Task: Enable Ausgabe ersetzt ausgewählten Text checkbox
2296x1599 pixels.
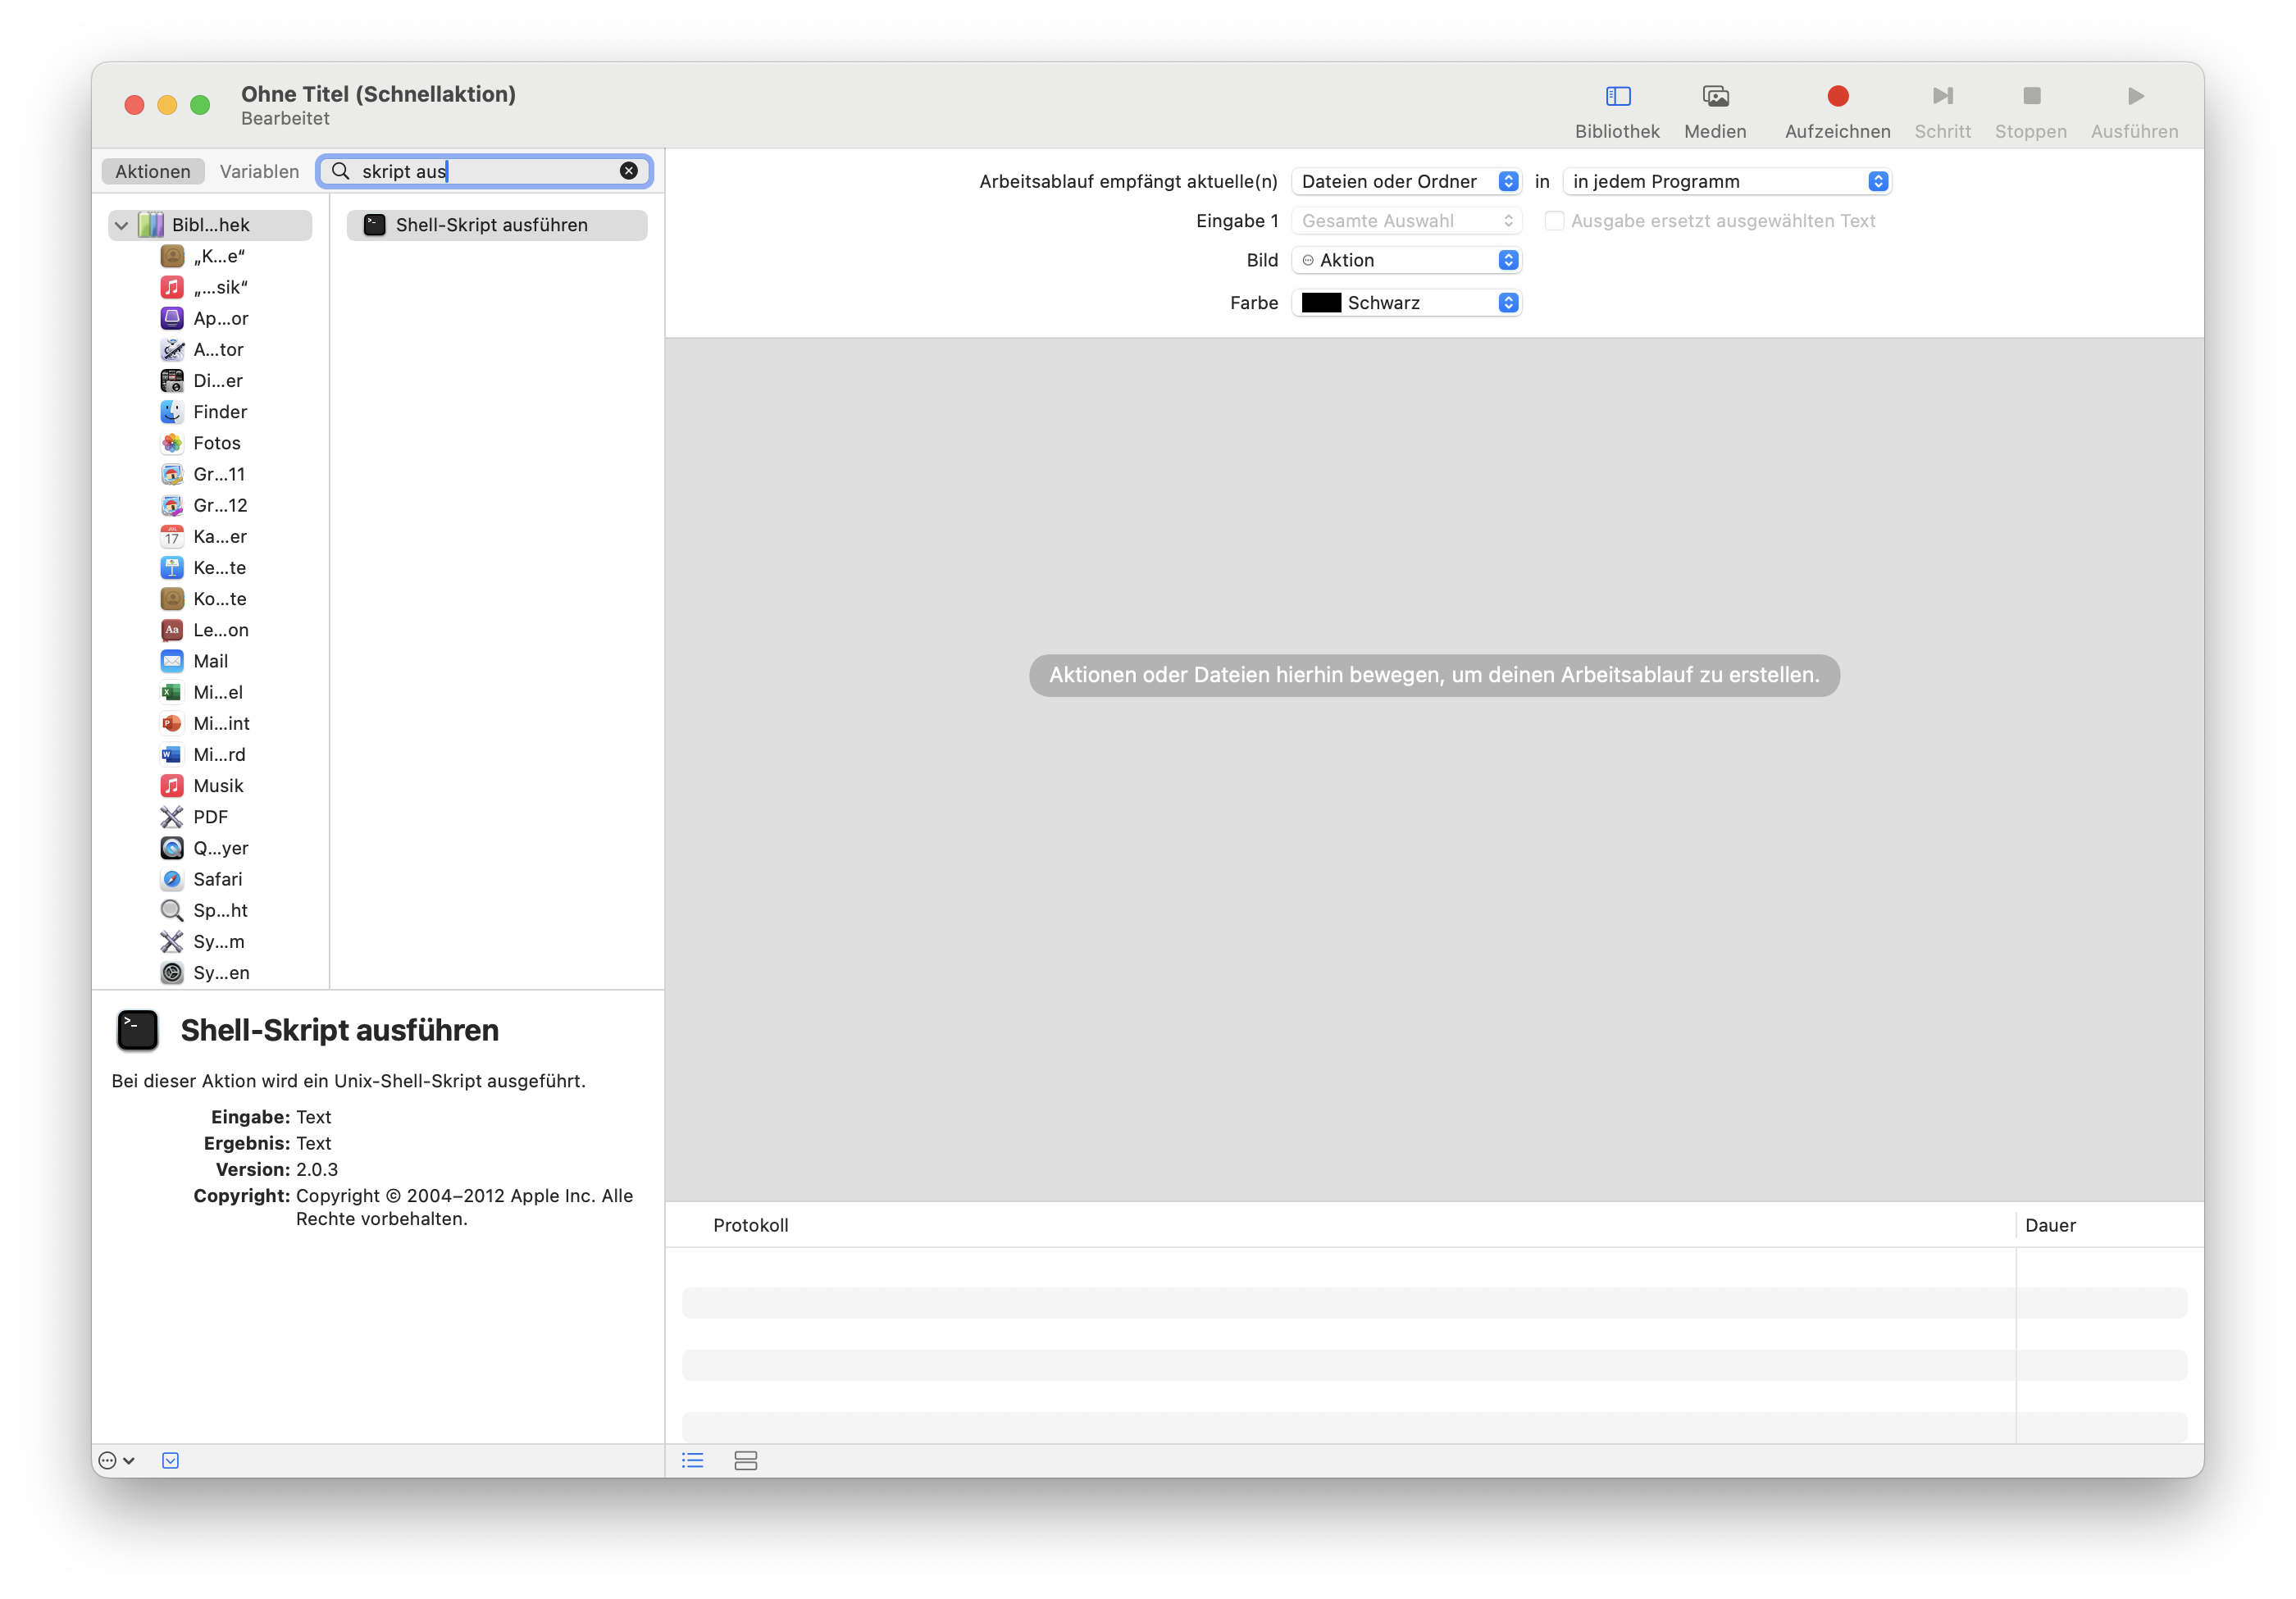Action: pyautogui.click(x=1554, y=221)
